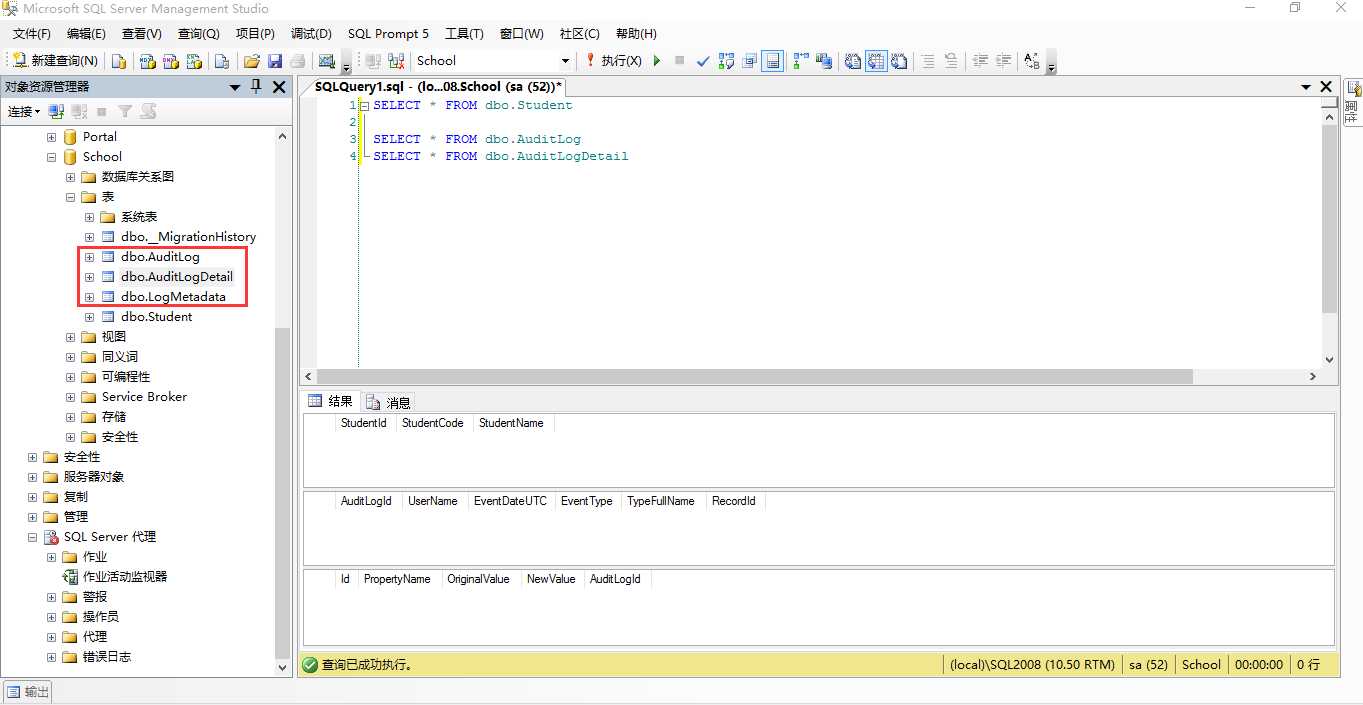Select the database diagrams (数据库关系图) folder
The height and width of the screenshot is (705, 1363).
click(x=138, y=177)
